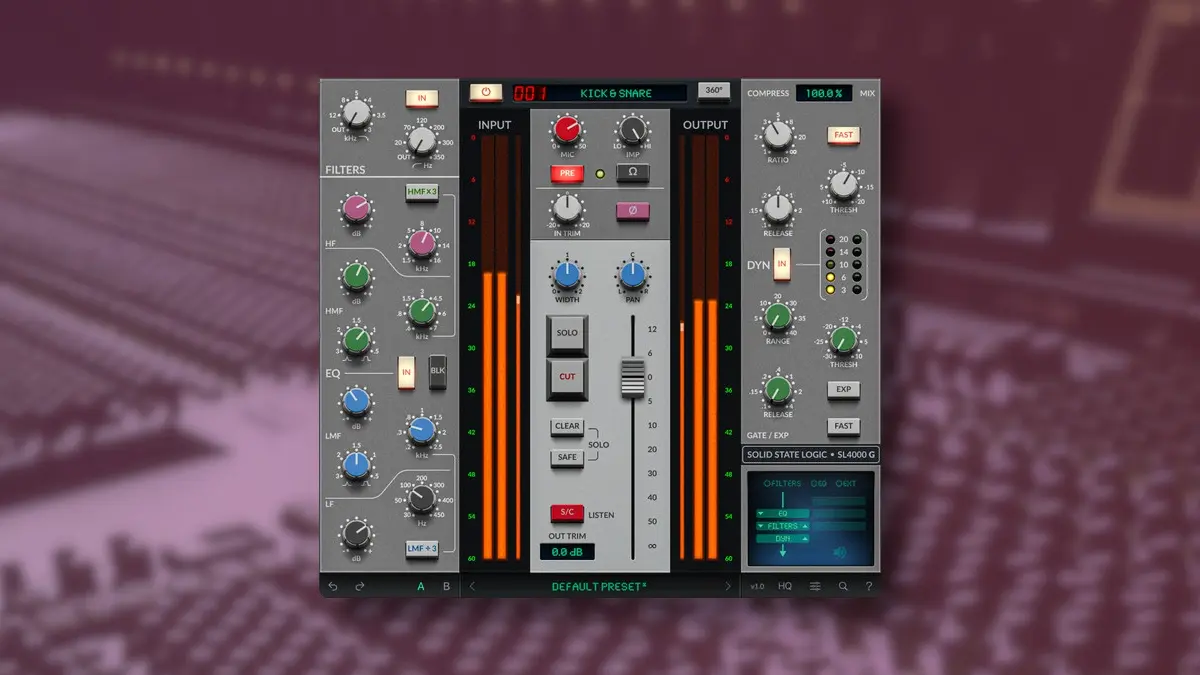Screen dimensions: 1200x675
Task: Click the undo arrow icon
Action: (x=333, y=586)
